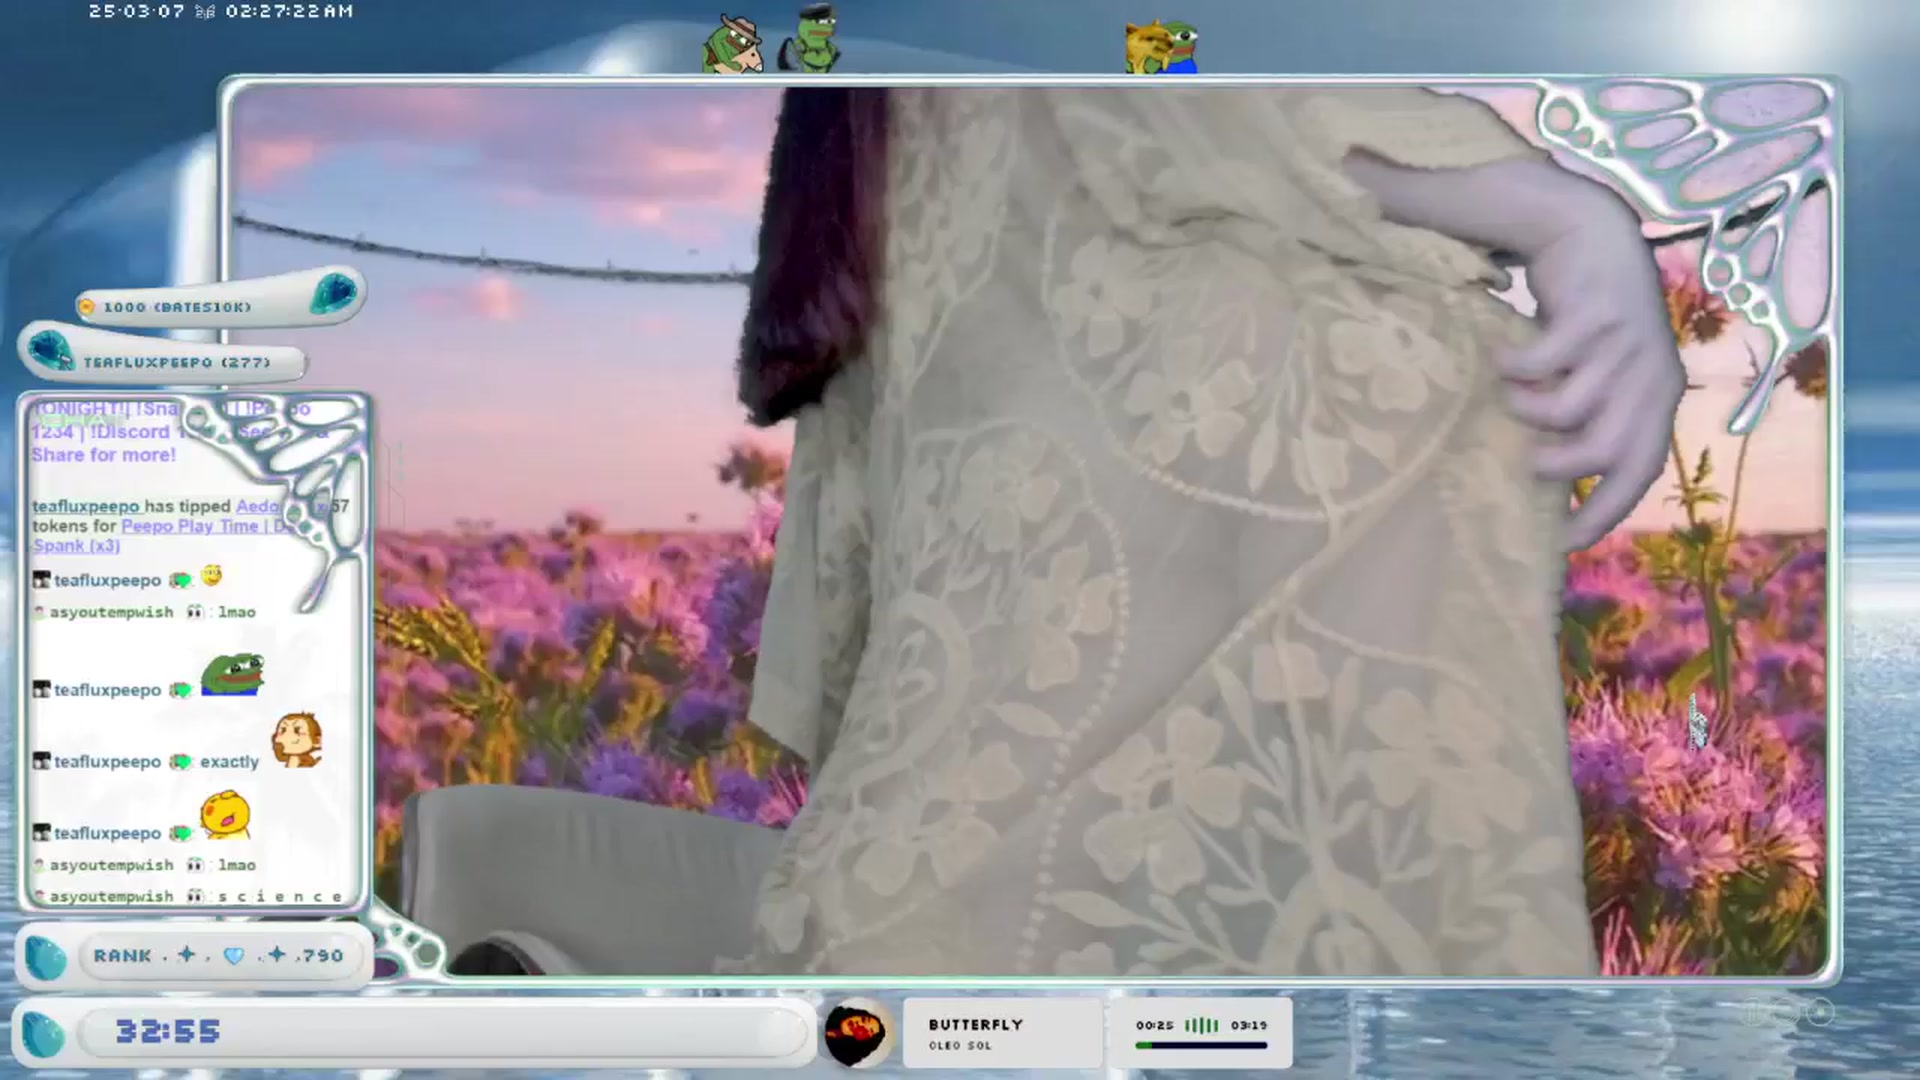Click the 'RANK' label text
This screenshot has width=1920, height=1080.
point(122,956)
